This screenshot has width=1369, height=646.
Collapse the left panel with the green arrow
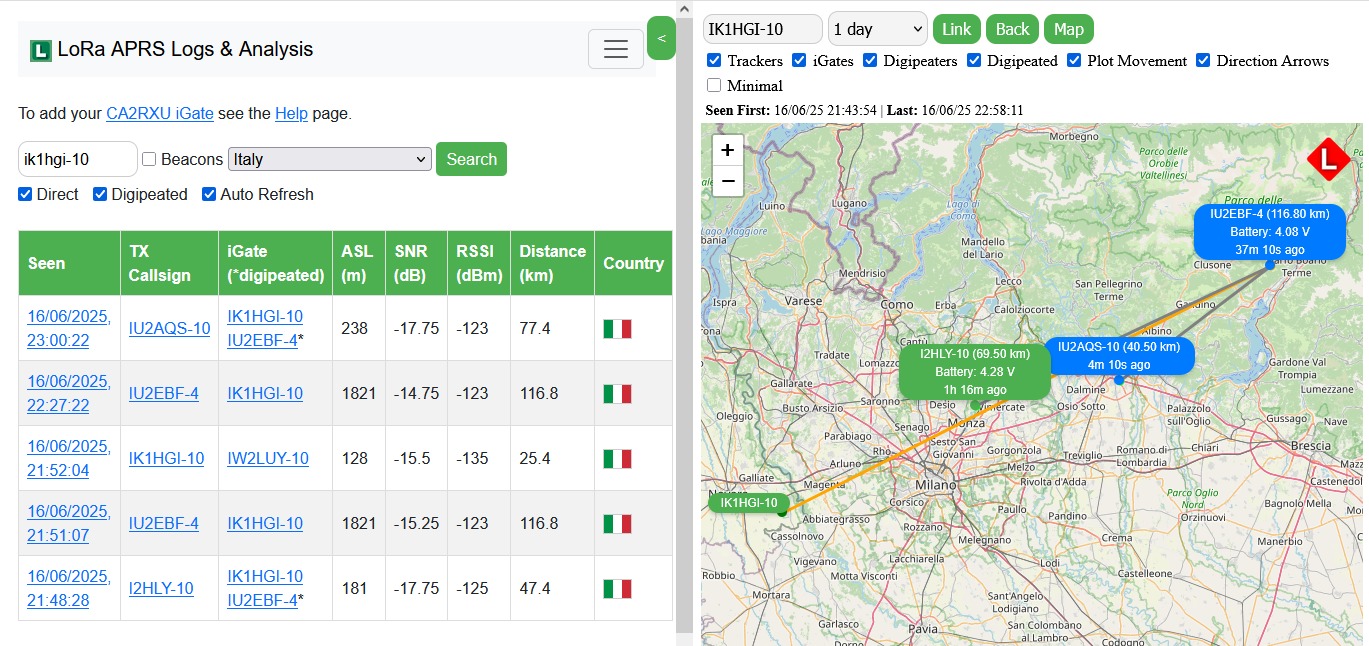point(661,39)
